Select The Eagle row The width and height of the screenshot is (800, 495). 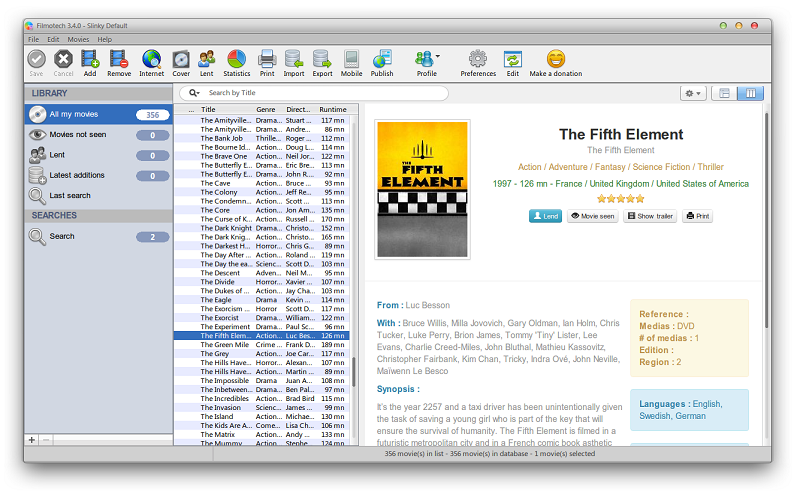(262, 300)
